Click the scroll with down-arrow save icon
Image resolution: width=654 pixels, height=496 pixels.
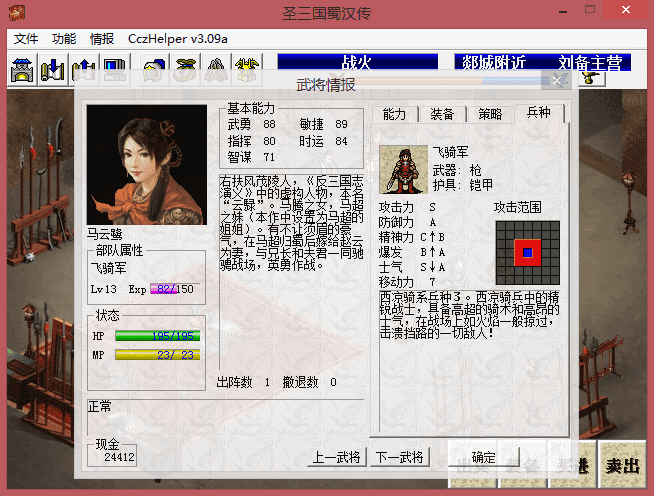point(53,69)
